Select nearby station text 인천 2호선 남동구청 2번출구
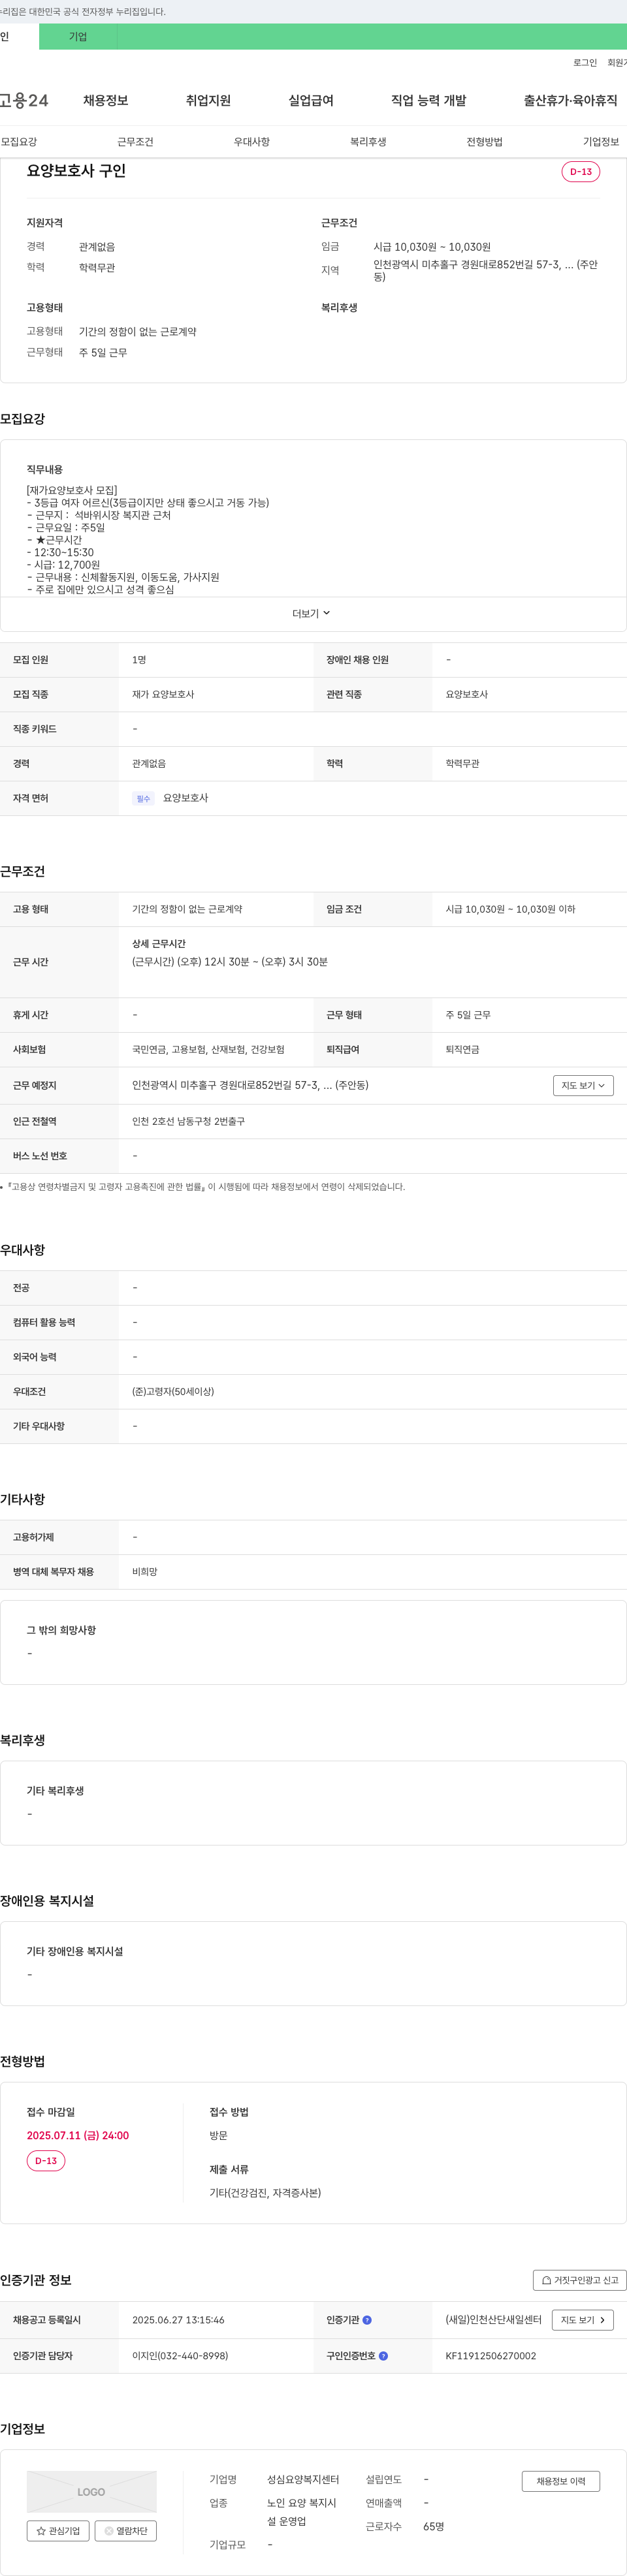The width and height of the screenshot is (627, 2576). click(188, 1122)
